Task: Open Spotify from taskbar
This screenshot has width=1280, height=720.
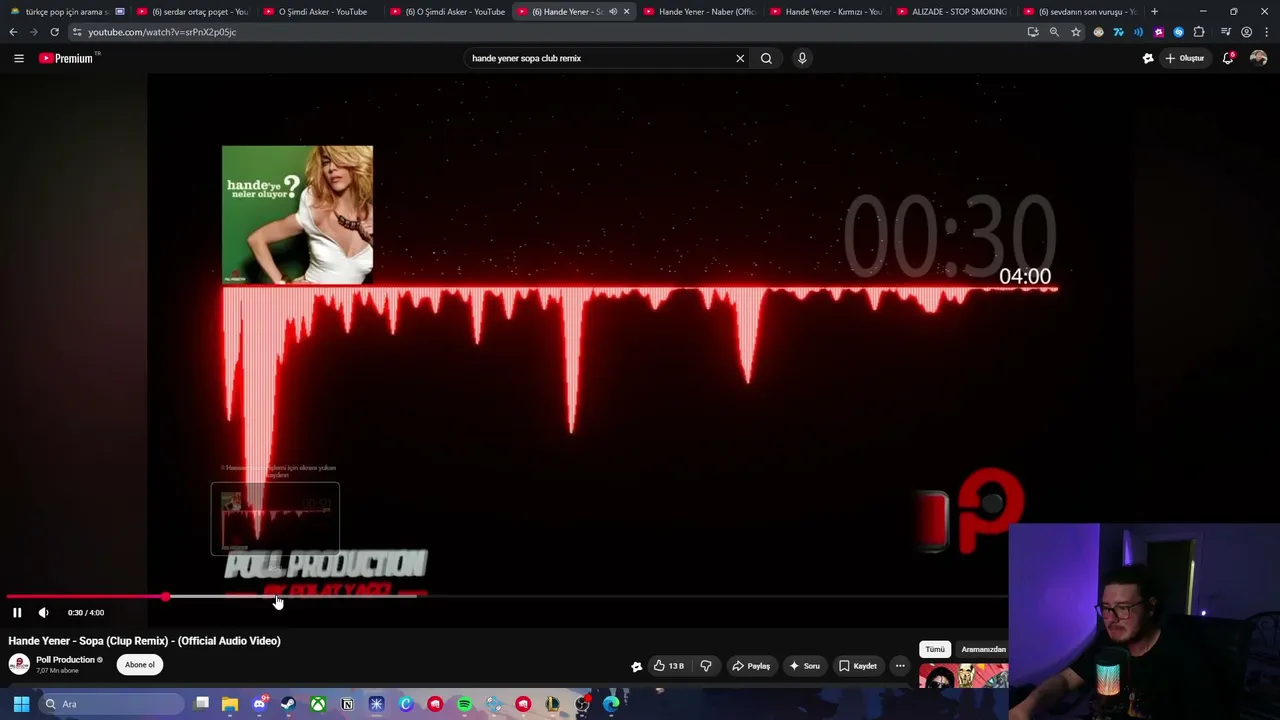Action: pyautogui.click(x=464, y=704)
